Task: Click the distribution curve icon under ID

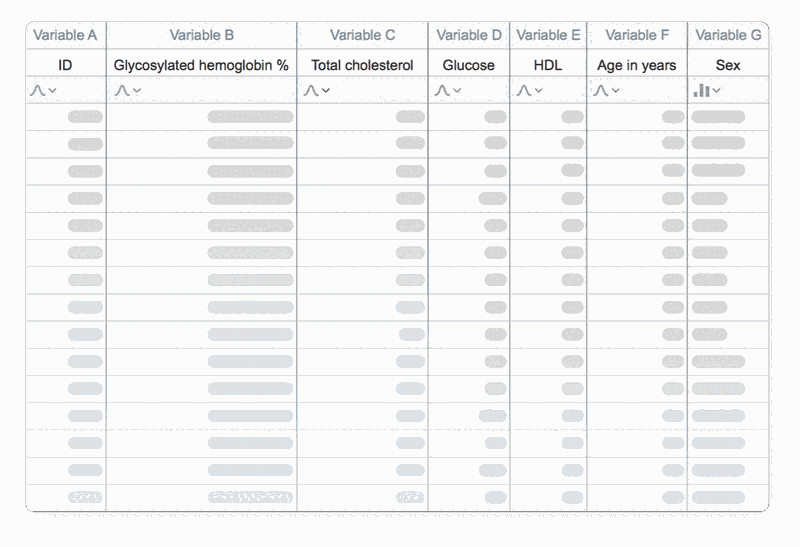Action: pyautogui.click(x=38, y=90)
